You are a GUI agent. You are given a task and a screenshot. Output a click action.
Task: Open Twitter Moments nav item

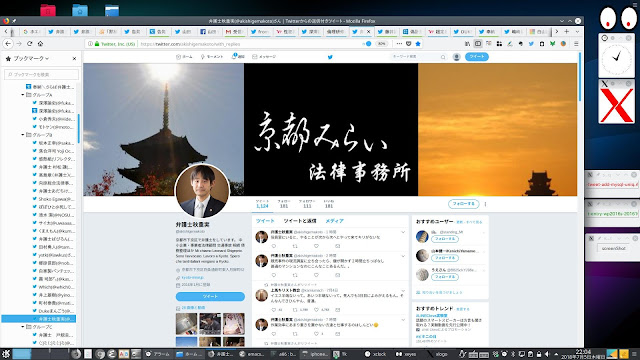coord(212,57)
